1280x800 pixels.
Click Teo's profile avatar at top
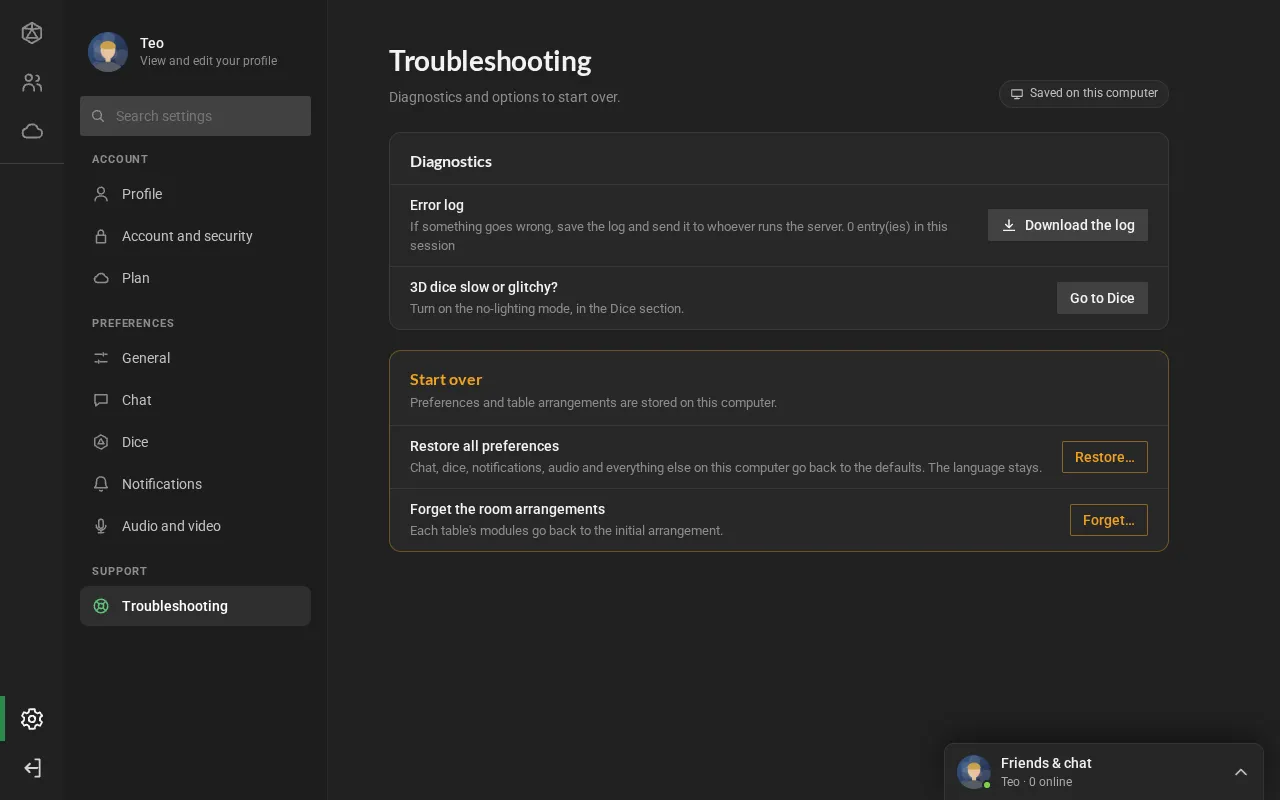(108, 52)
